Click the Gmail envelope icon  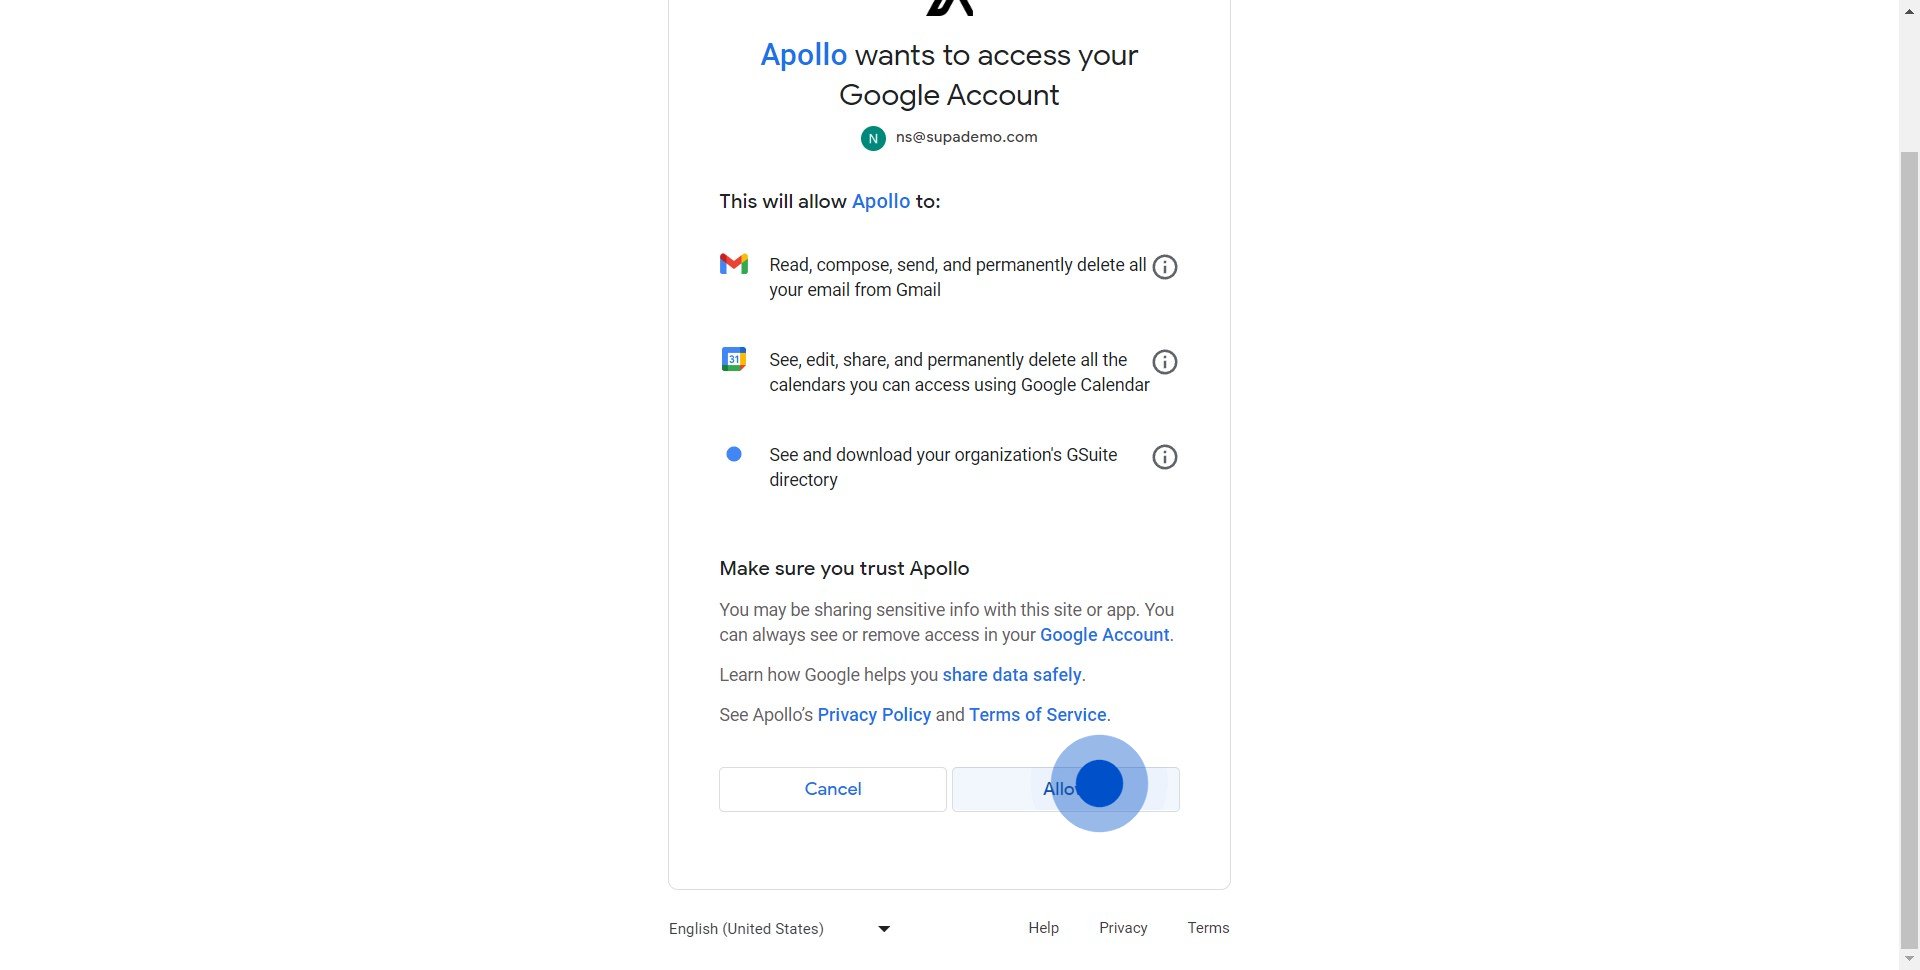point(734,264)
